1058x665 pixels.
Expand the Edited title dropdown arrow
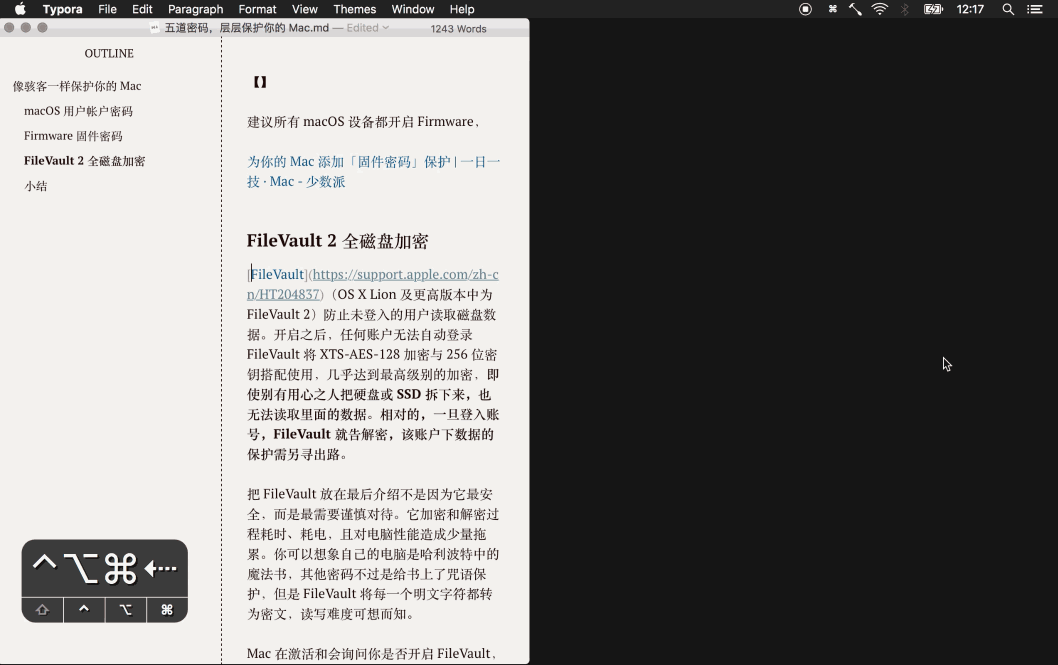click(385, 28)
